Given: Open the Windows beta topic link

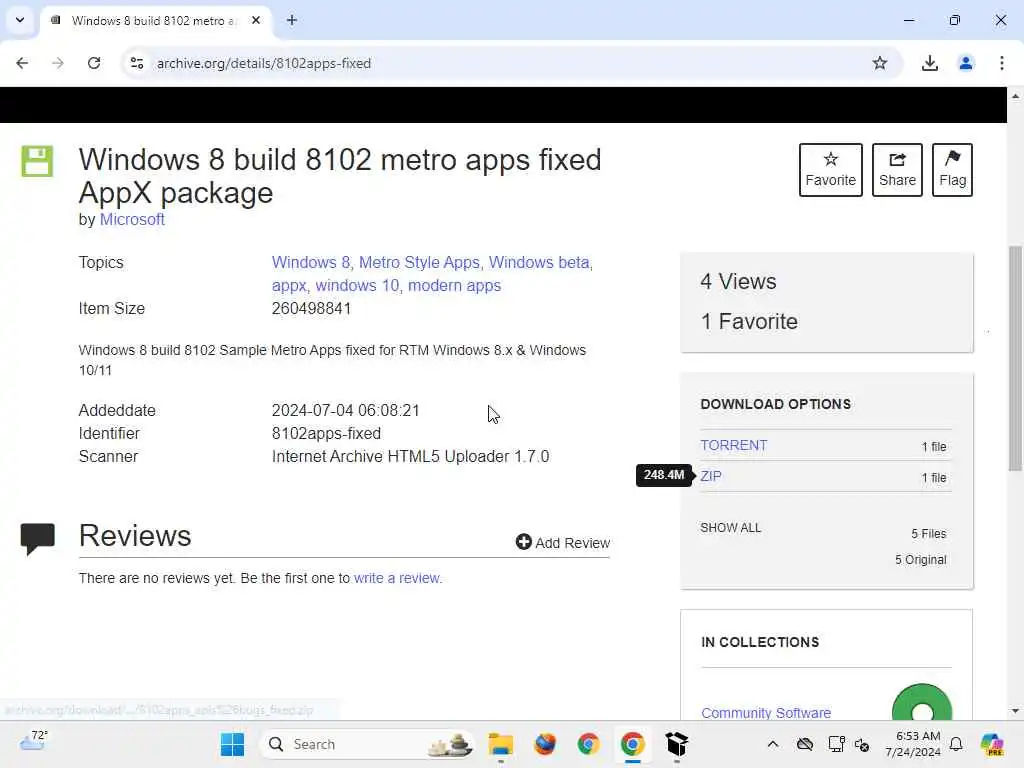Looking at the screenshot, I should [539, 263].
